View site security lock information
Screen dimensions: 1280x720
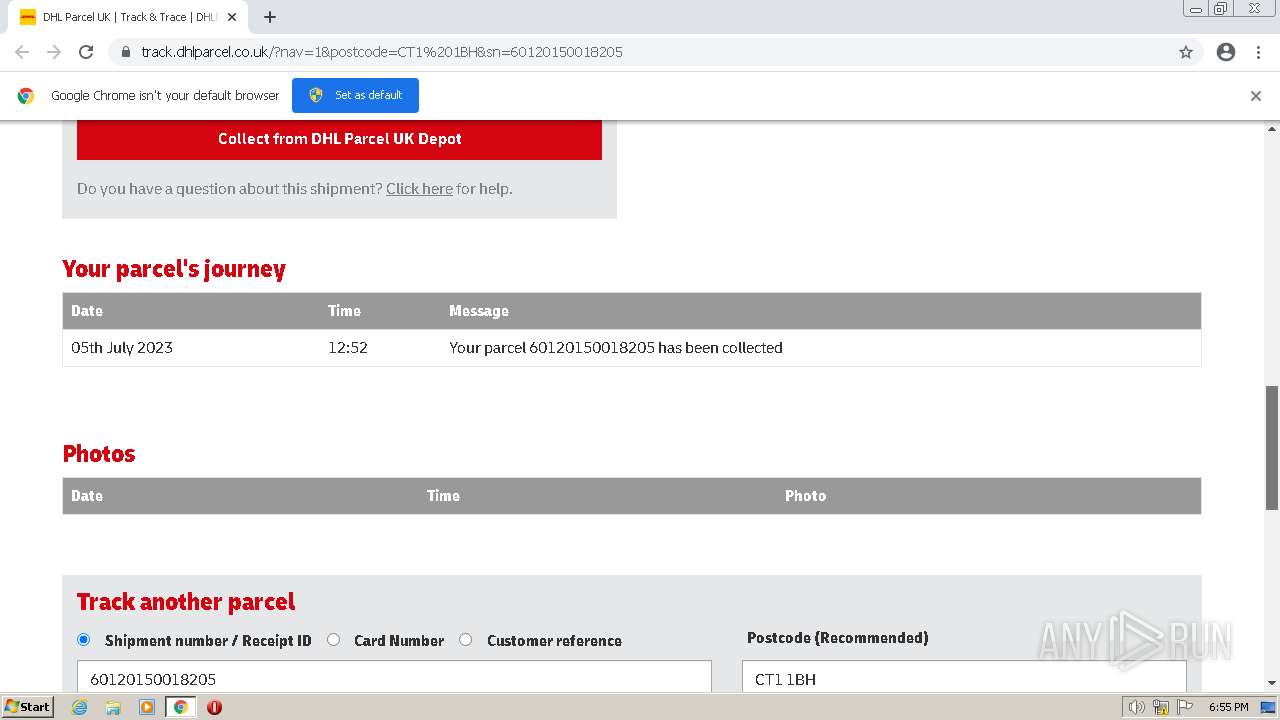(x=126, y=52)
